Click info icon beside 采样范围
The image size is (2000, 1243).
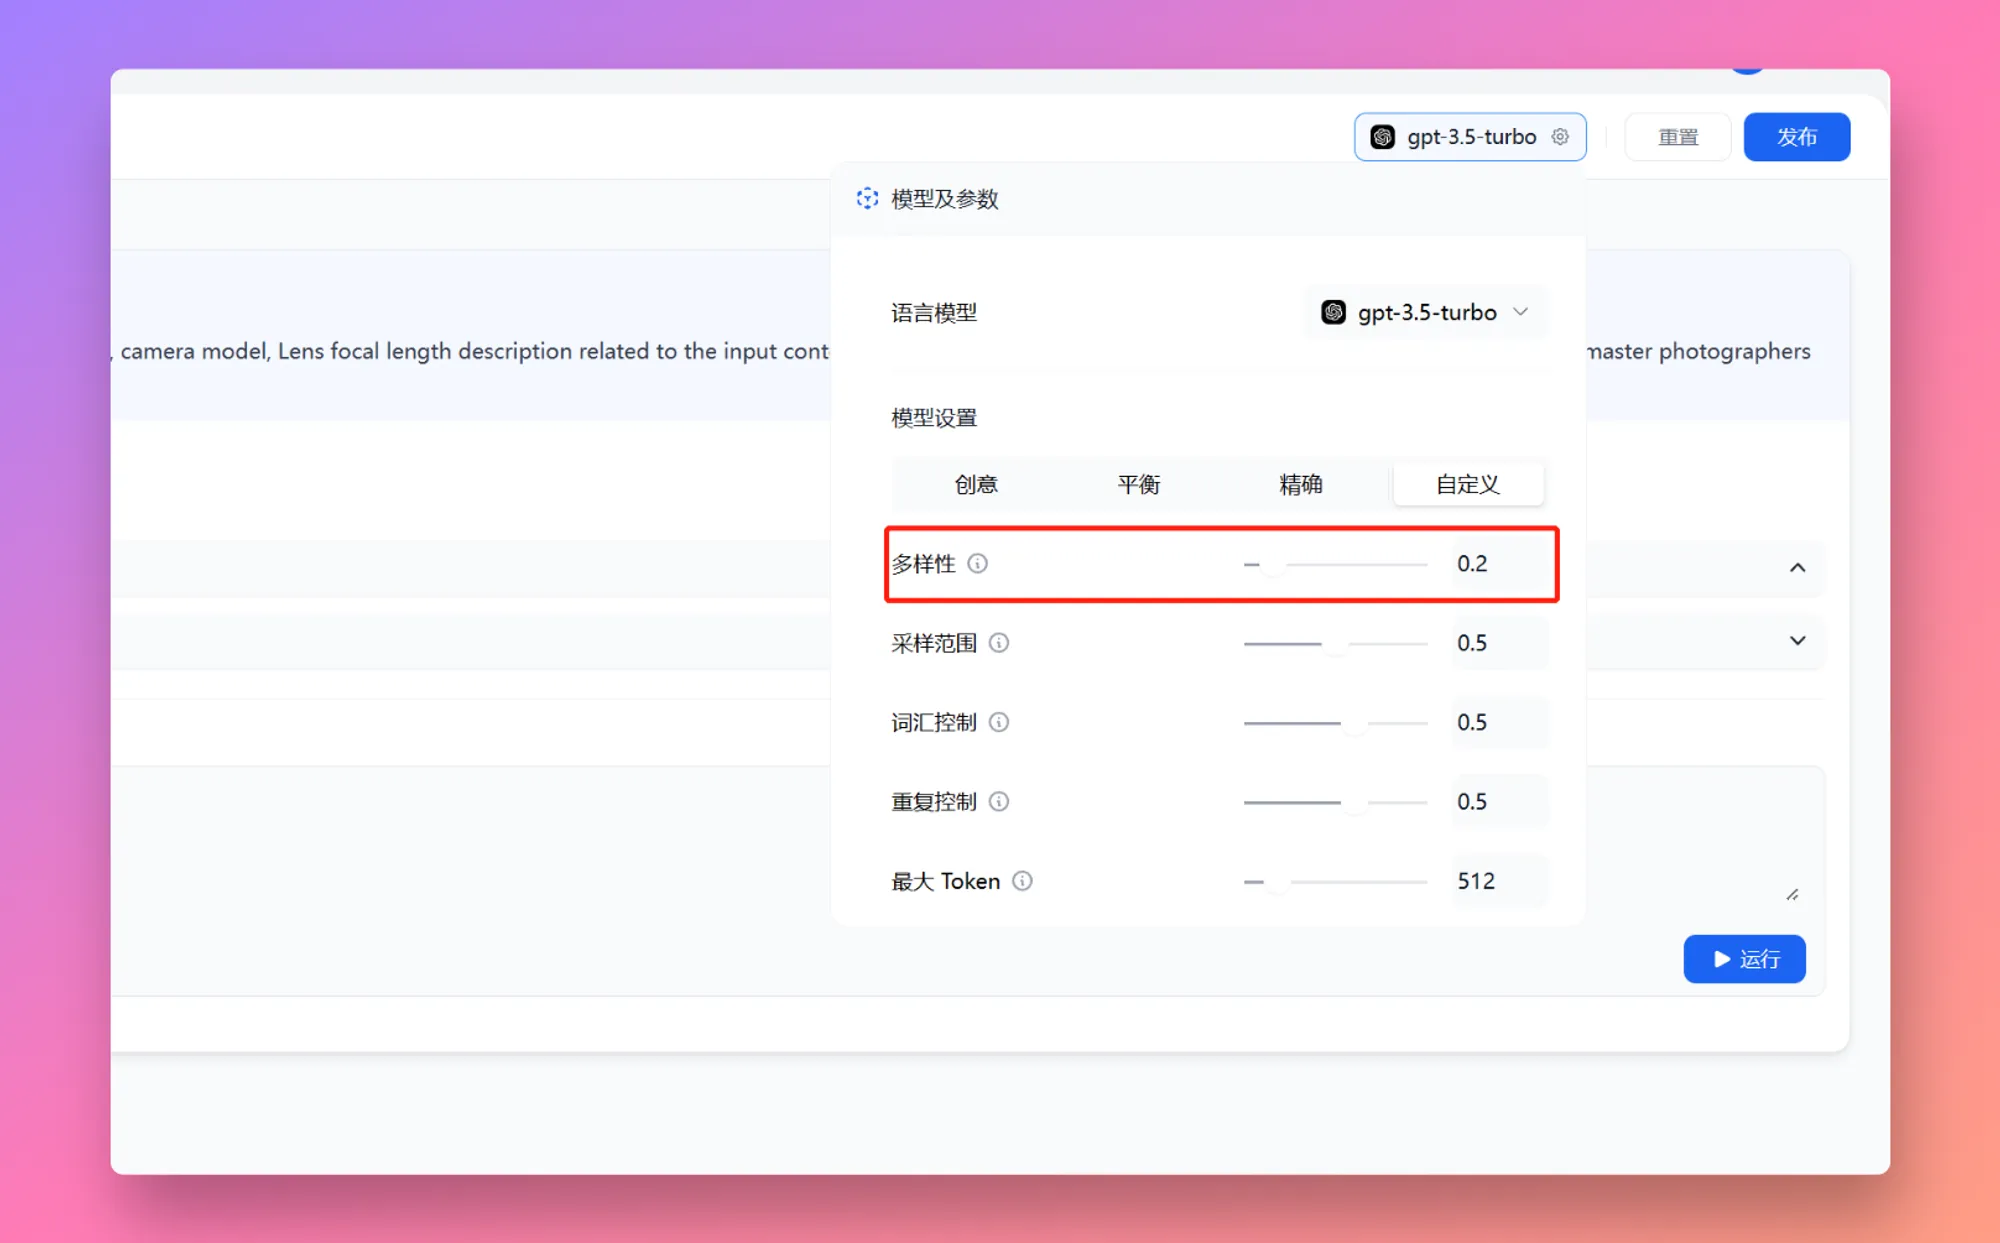(999, 643)
